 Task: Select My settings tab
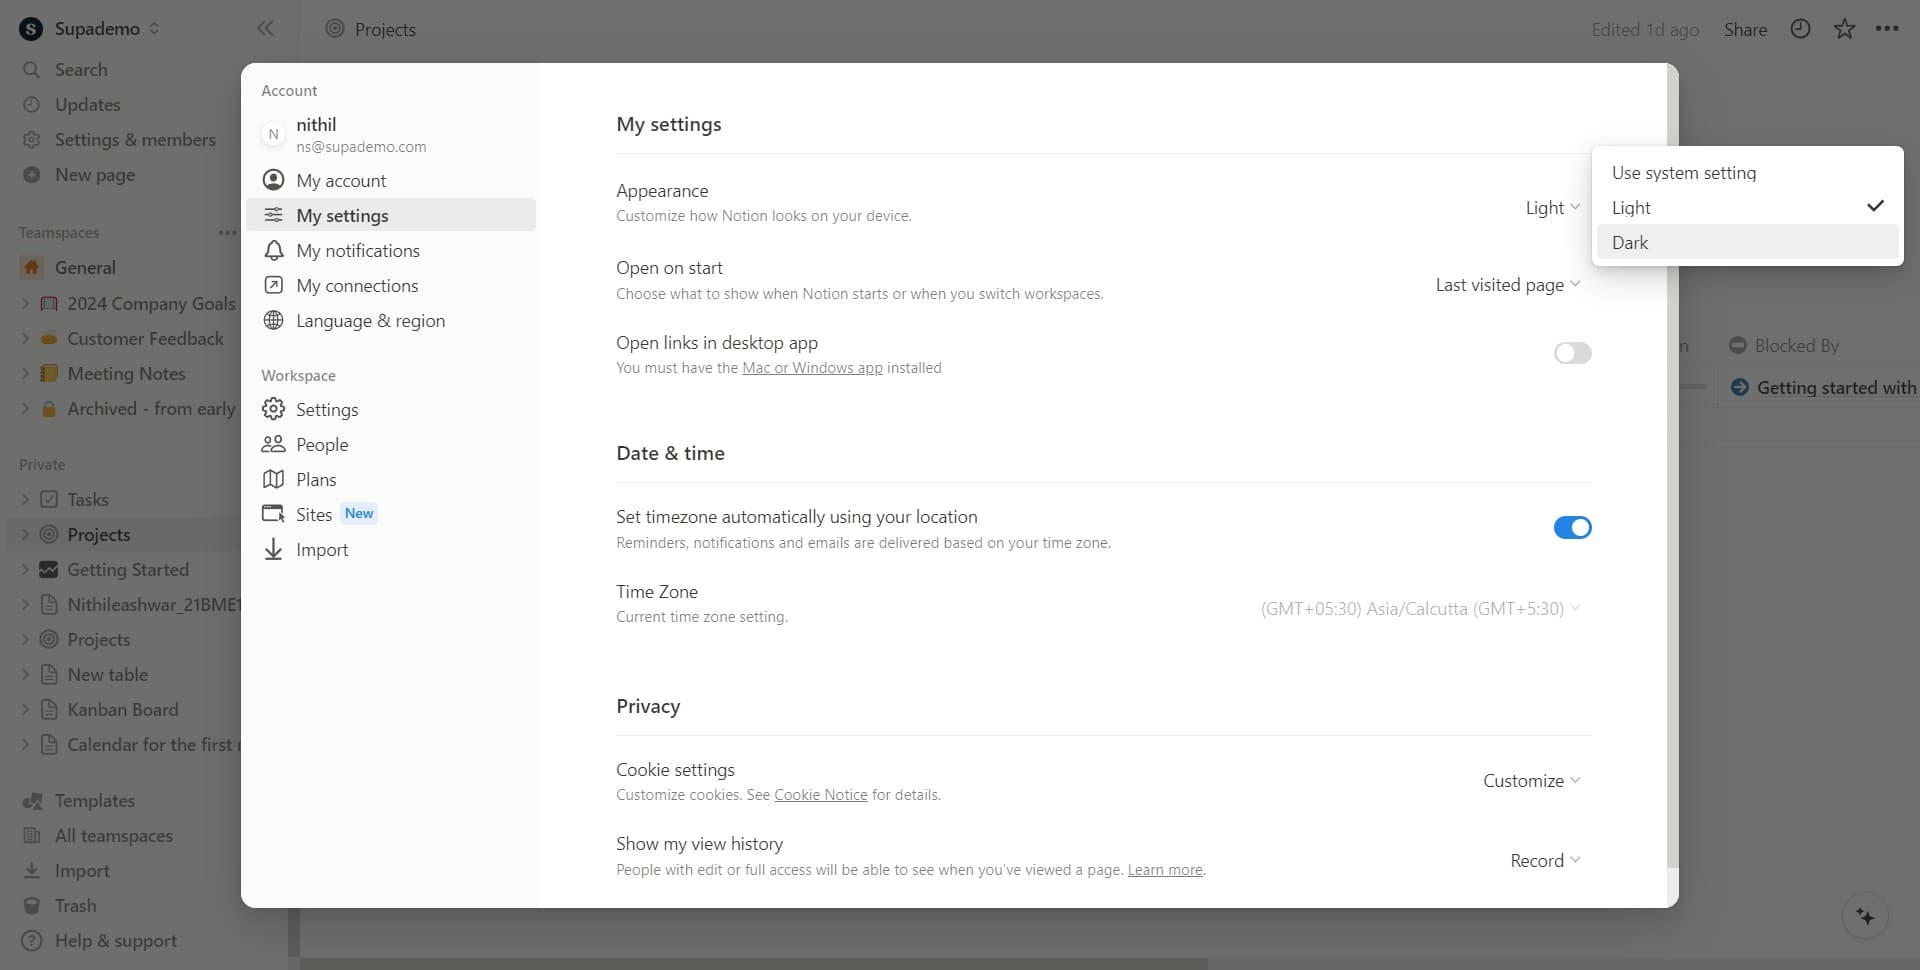point(391,215)
